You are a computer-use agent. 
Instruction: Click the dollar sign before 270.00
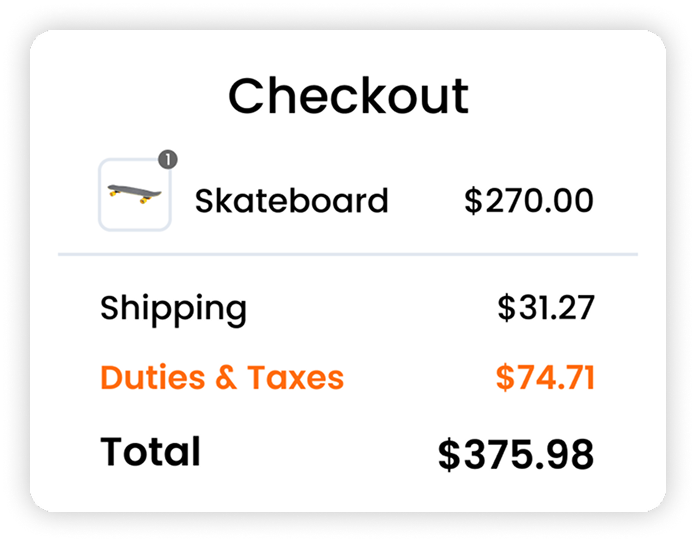tap(473, 201)
